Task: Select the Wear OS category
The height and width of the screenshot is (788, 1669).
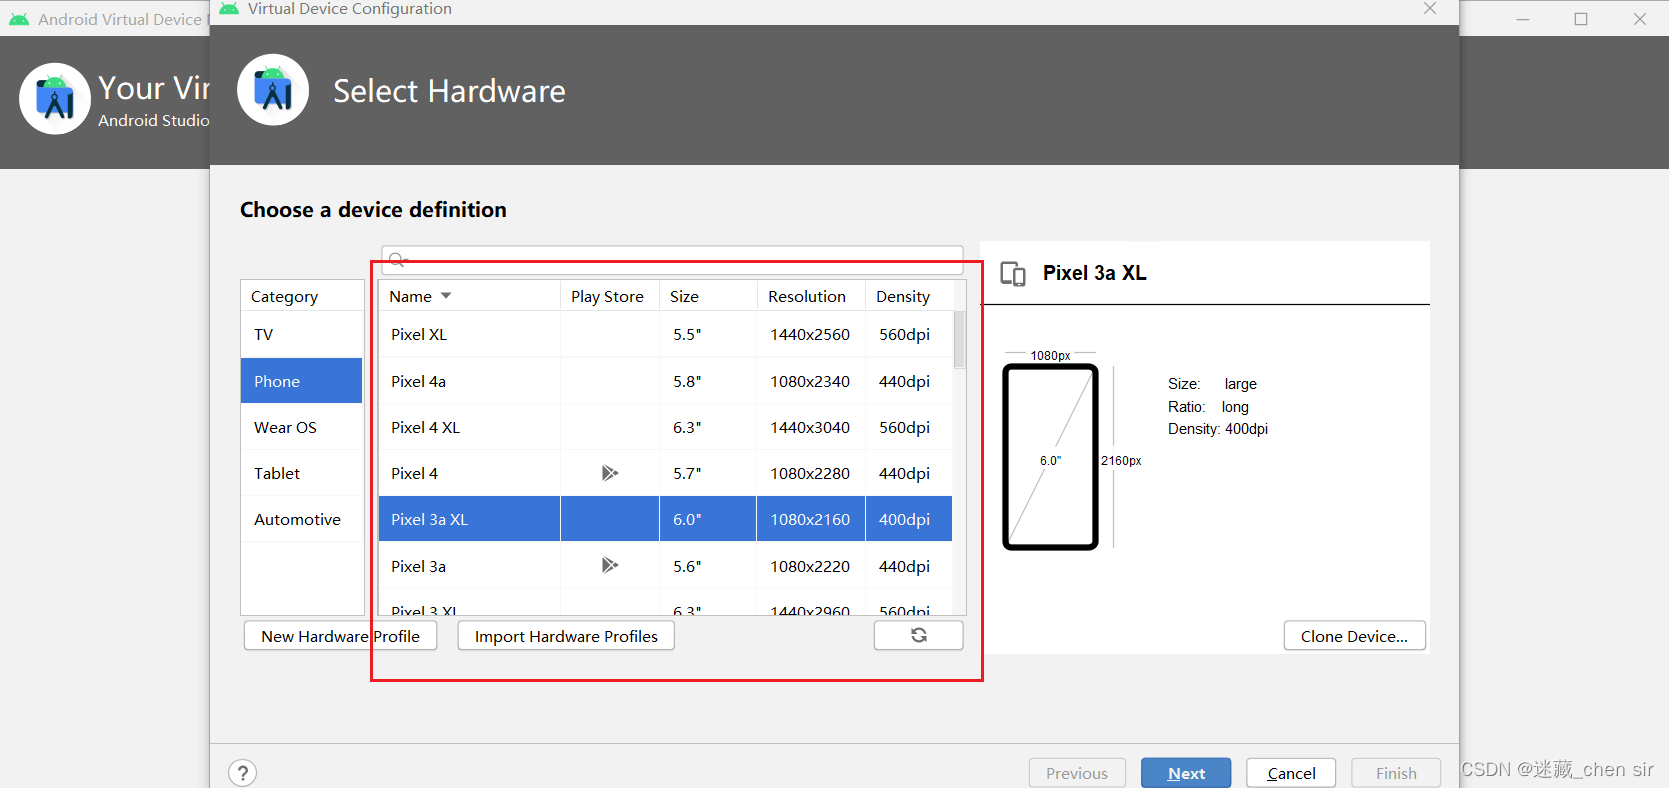Action: pyautogui.click(x=301, y=427)
